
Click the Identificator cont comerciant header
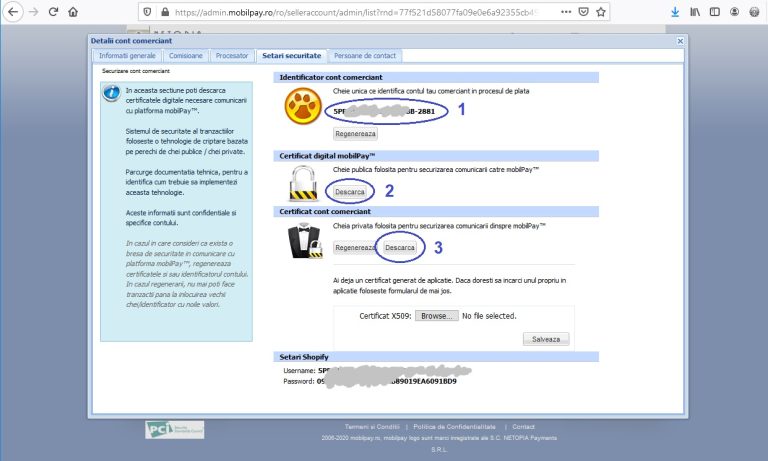(x=436, y=77)
